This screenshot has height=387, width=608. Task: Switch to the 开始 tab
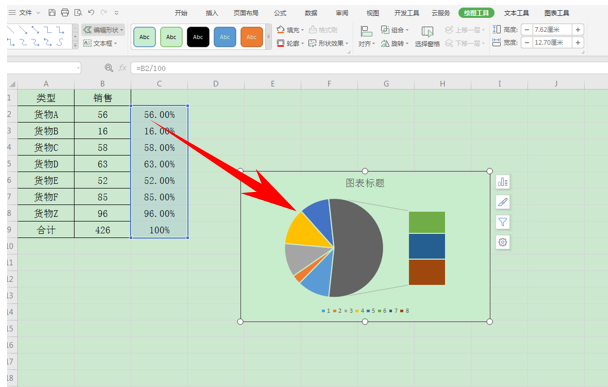tap(181, 13)
